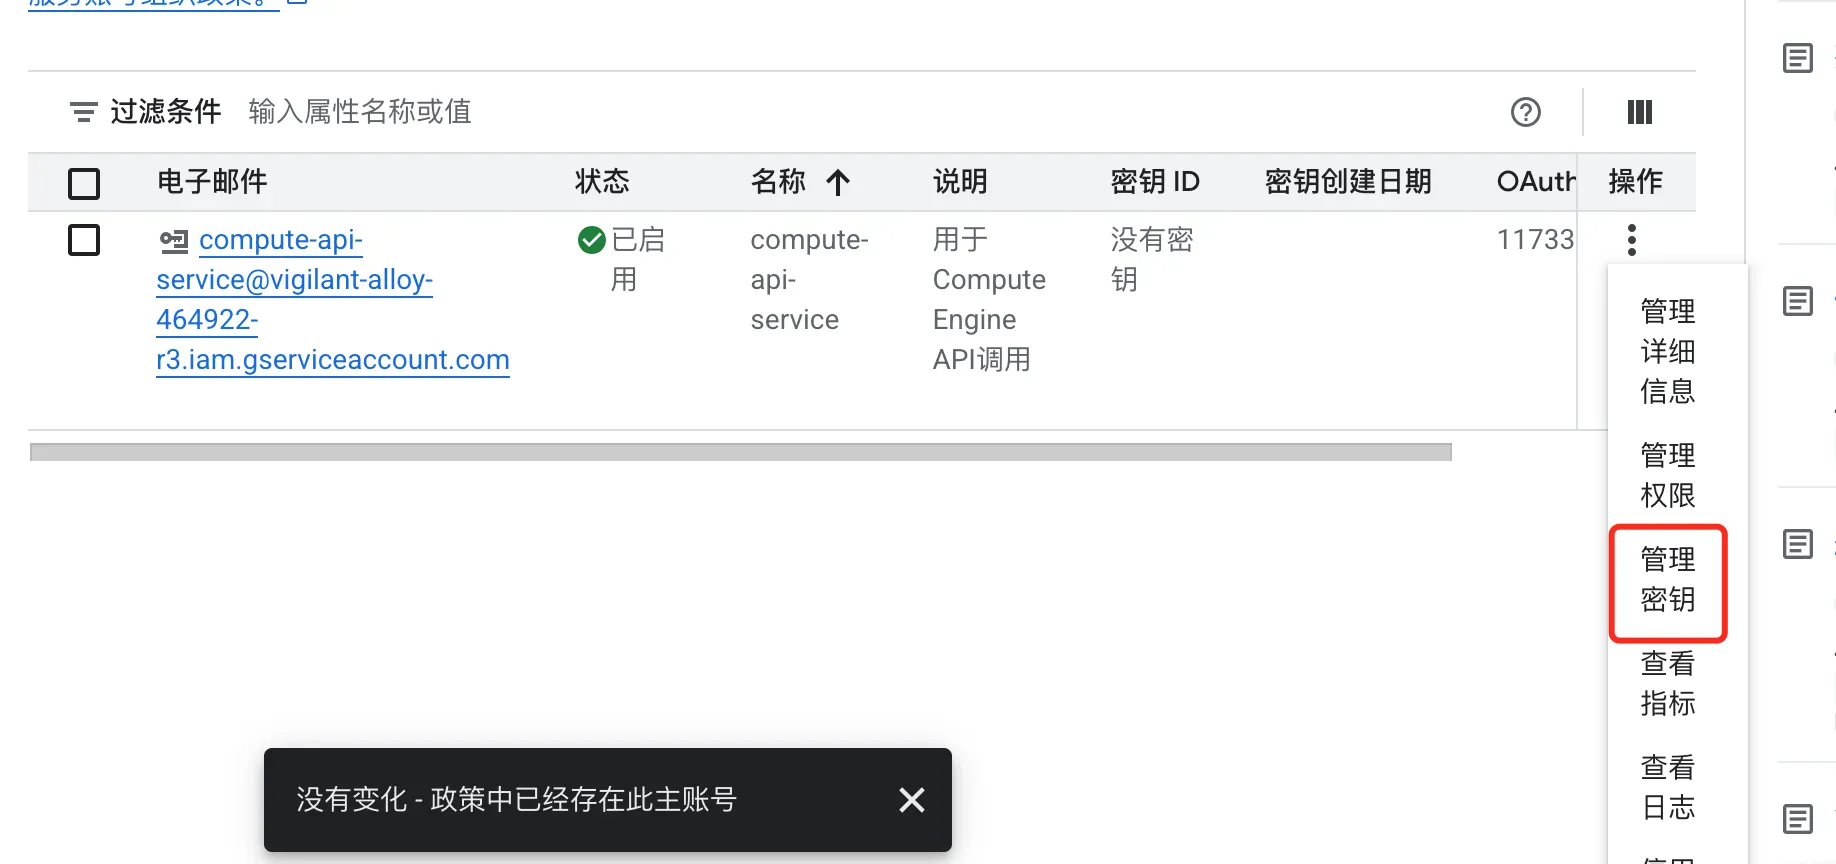The height and width of the screenshot is (864, 1836).
Task: Select 管理权限 in the context menu
Action: (x=1667, y=475)
